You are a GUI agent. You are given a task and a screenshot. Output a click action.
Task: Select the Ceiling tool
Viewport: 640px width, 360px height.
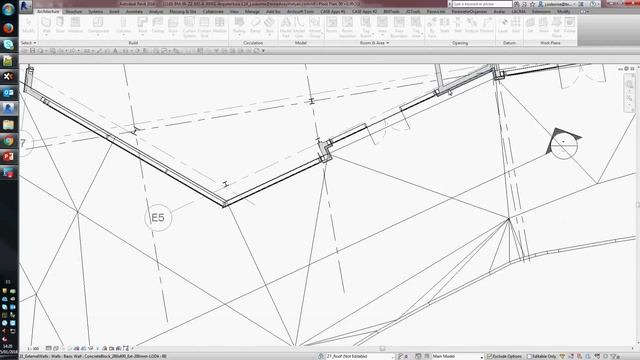click(x=158, y=24)
